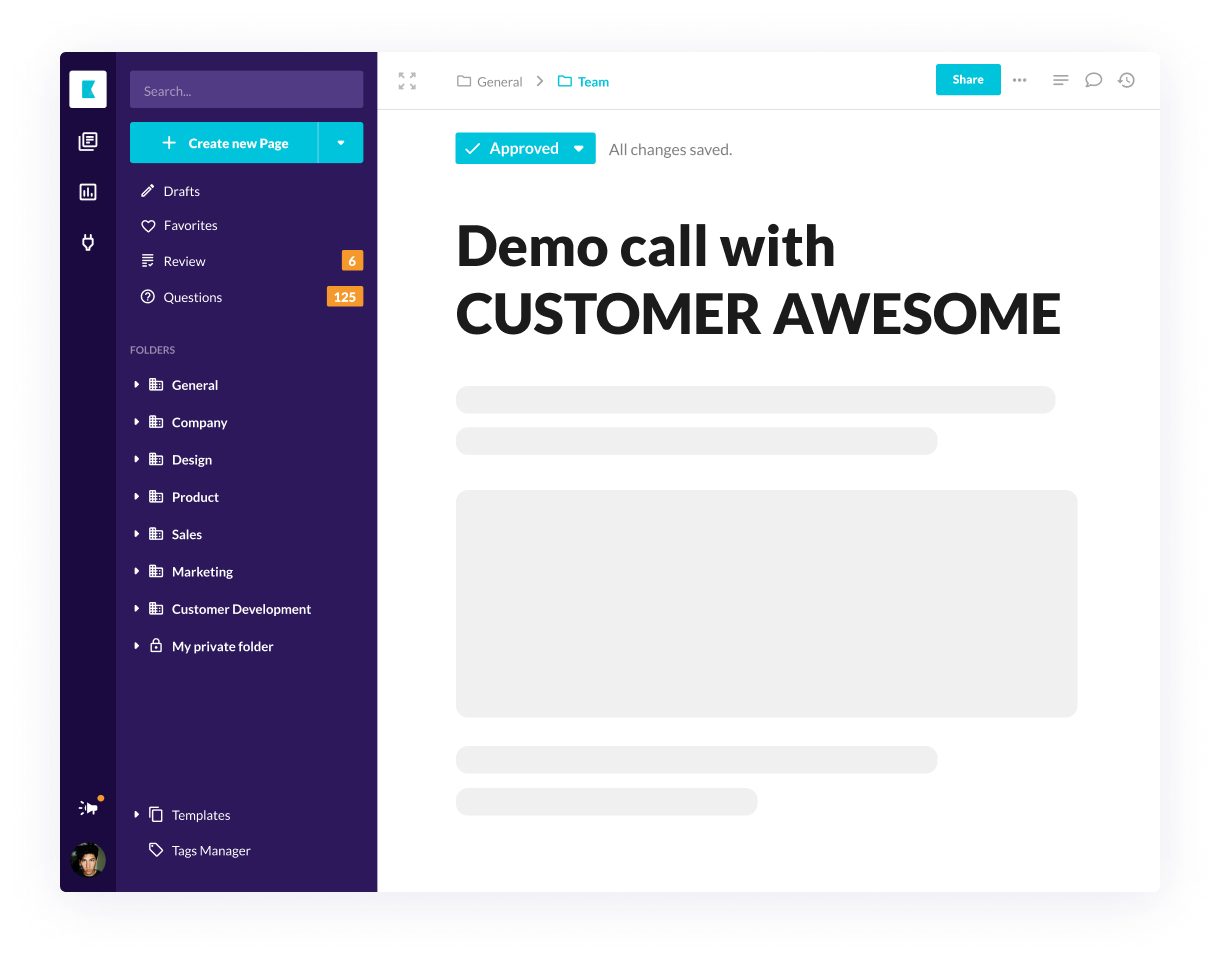This screenshot has height=960, width=1220.
Task: Expand the Sales folder
Action: [137, 534]
